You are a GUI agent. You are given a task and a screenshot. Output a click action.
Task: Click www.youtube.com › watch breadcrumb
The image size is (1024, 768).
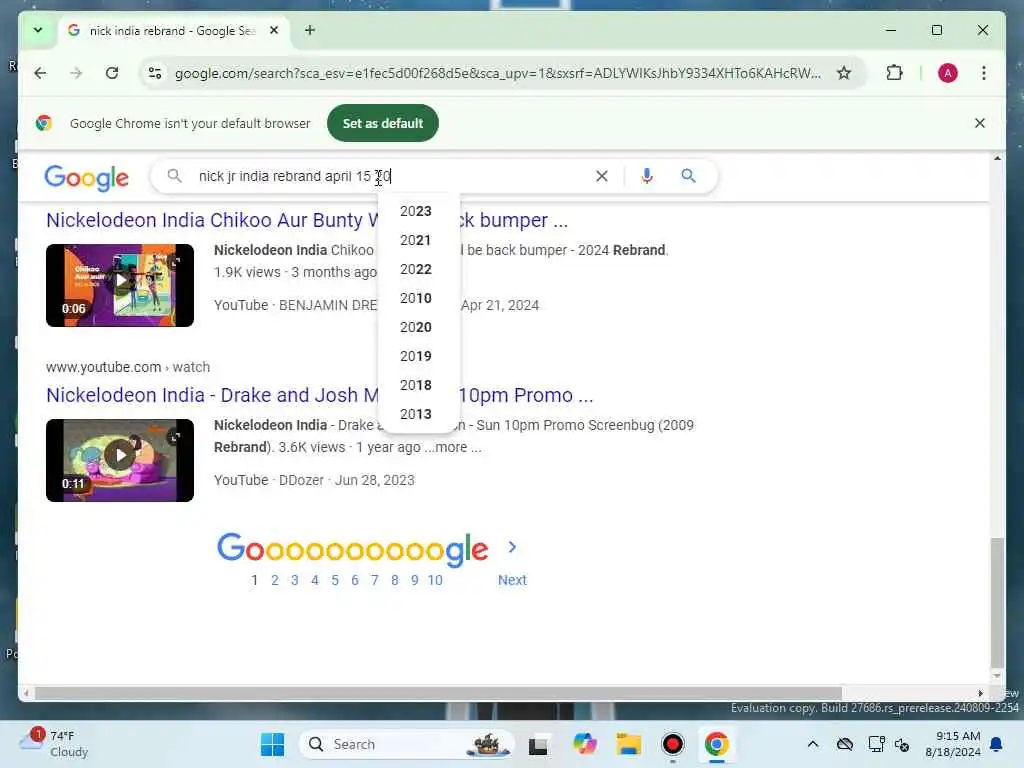(128, 367)
